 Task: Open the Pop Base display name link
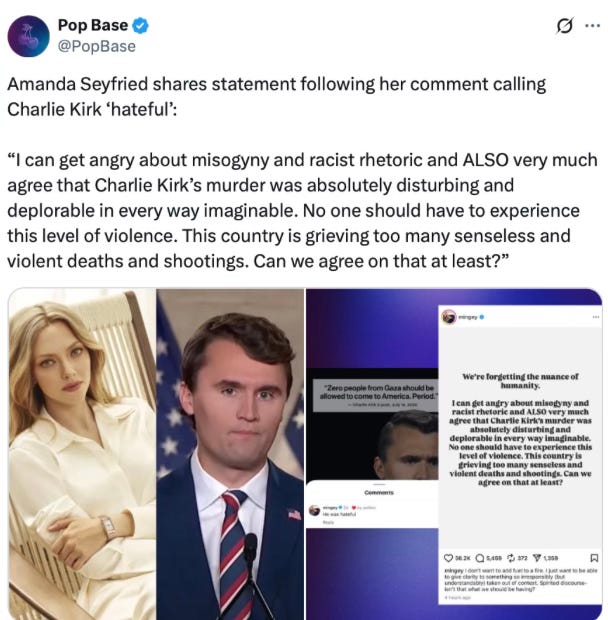click(x=93, y=25)
